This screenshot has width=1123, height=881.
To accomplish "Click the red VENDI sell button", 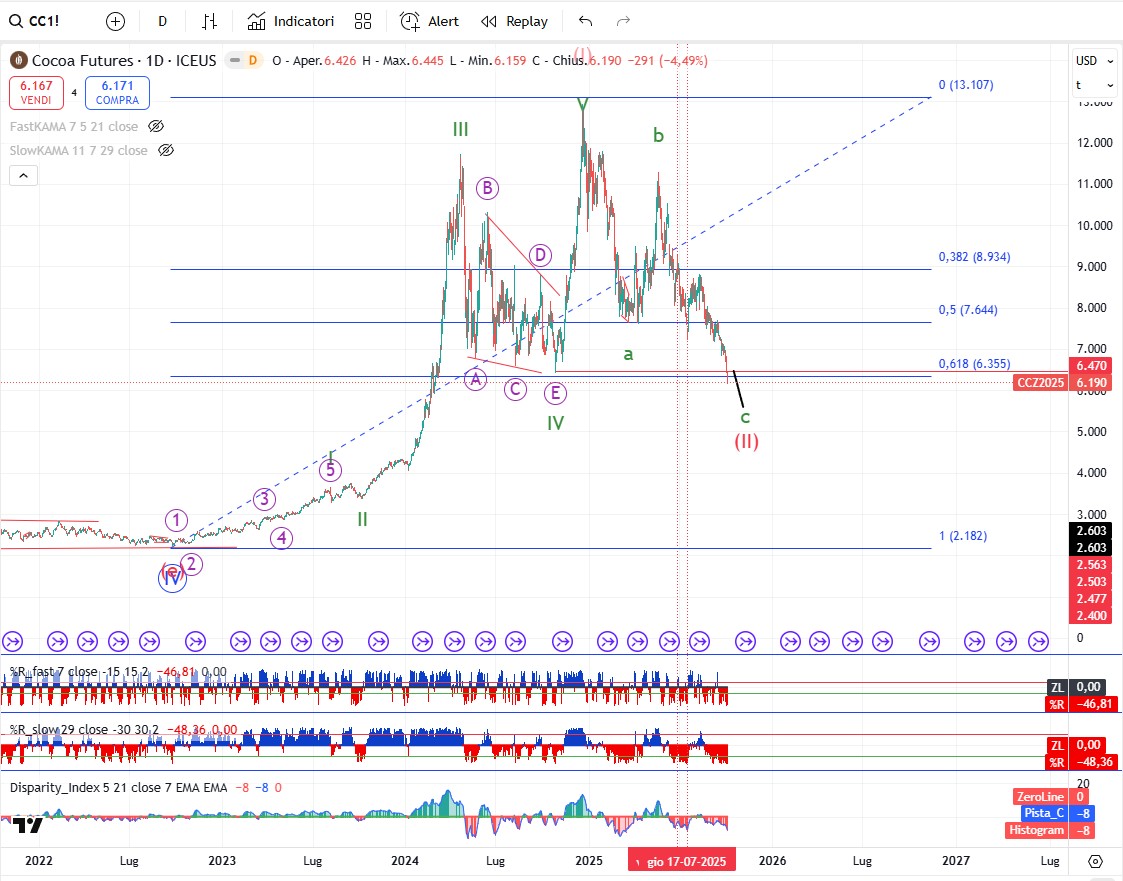I will (36, 93).
